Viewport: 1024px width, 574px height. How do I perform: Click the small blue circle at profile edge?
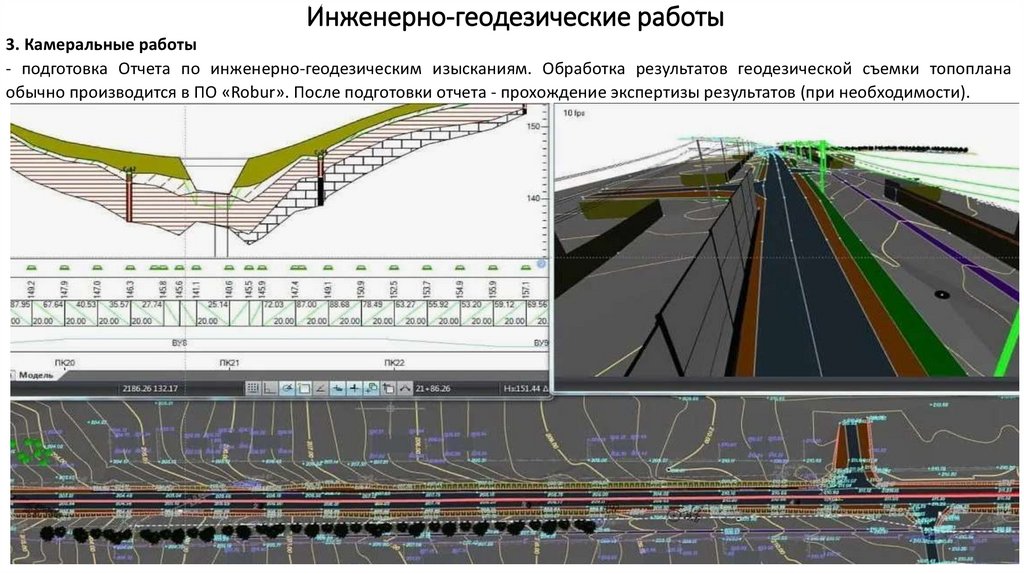tap(541, 263)
